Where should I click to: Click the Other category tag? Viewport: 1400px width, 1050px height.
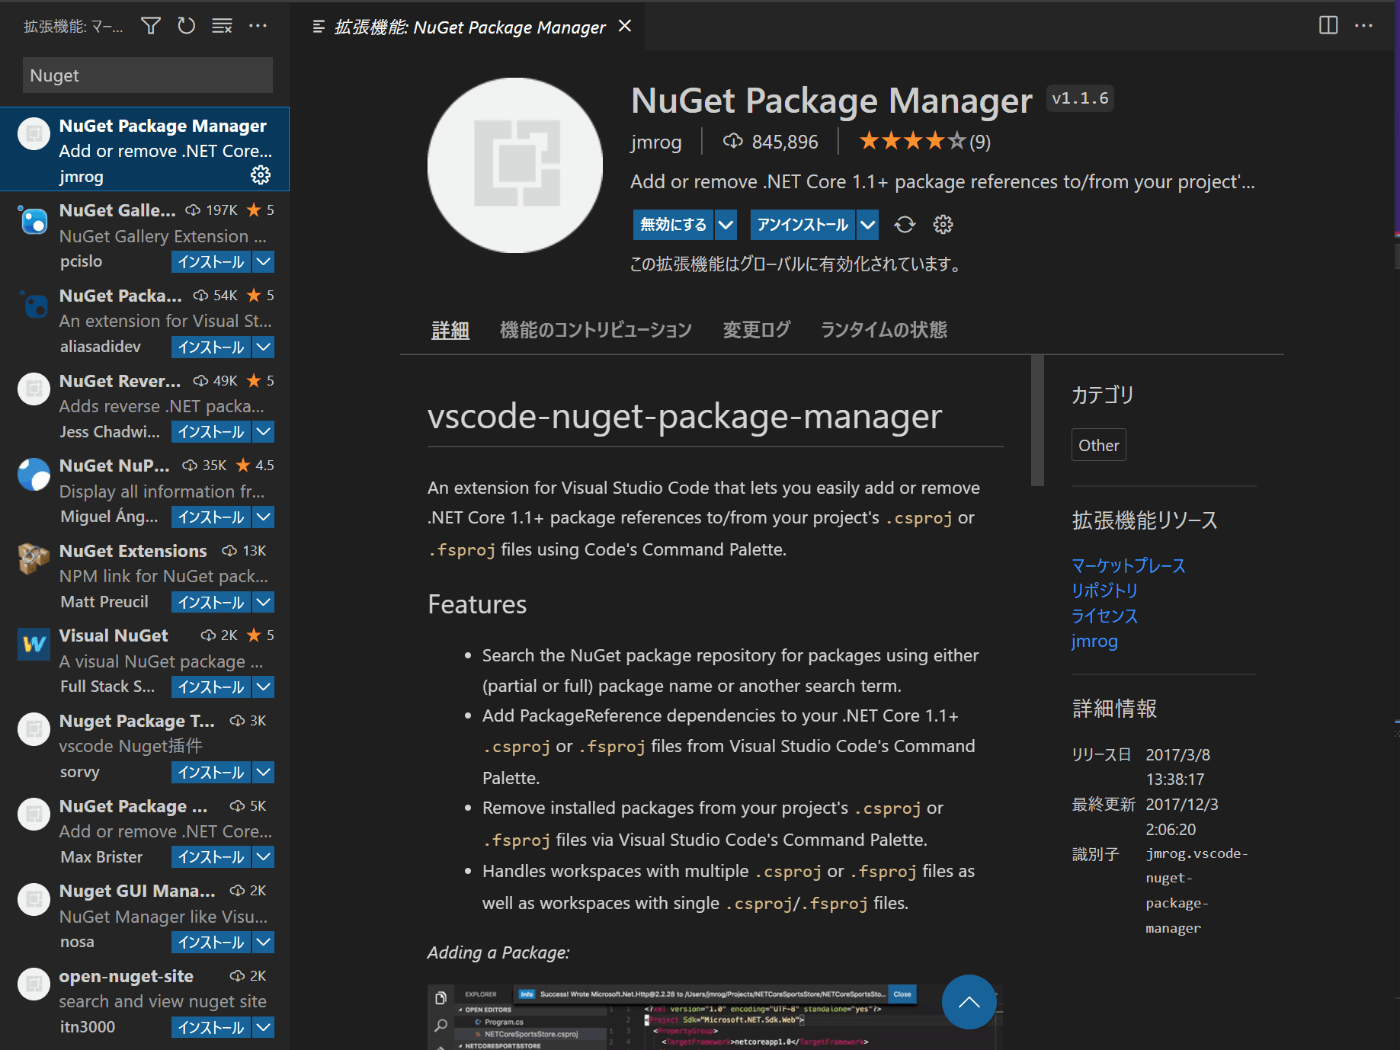click(1099, 445)
